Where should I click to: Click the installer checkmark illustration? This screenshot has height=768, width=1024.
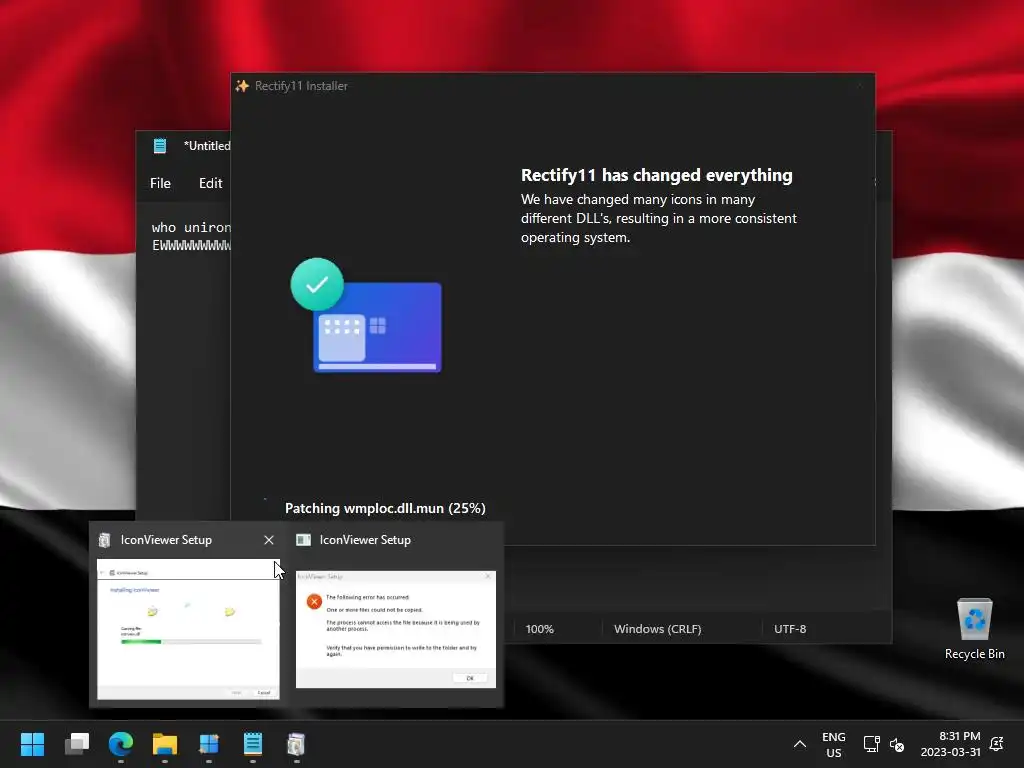pos(366,315)
